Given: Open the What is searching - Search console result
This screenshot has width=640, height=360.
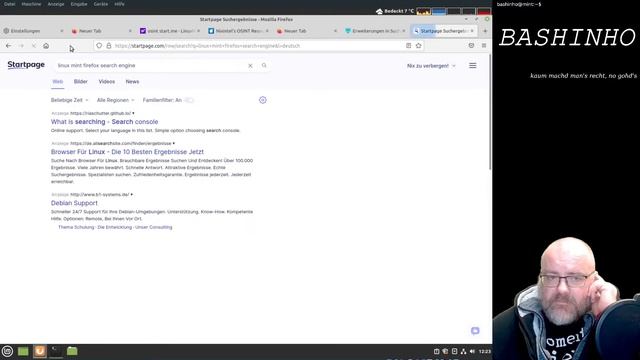Looking at the screenshot, I should point(104,122).
